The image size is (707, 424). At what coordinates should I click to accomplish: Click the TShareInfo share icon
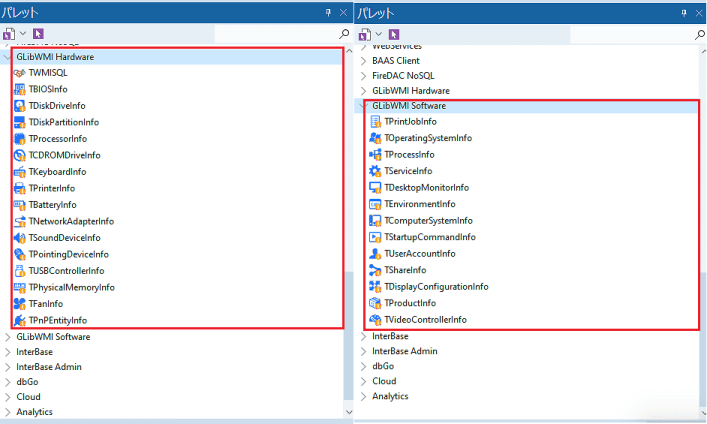375,270
